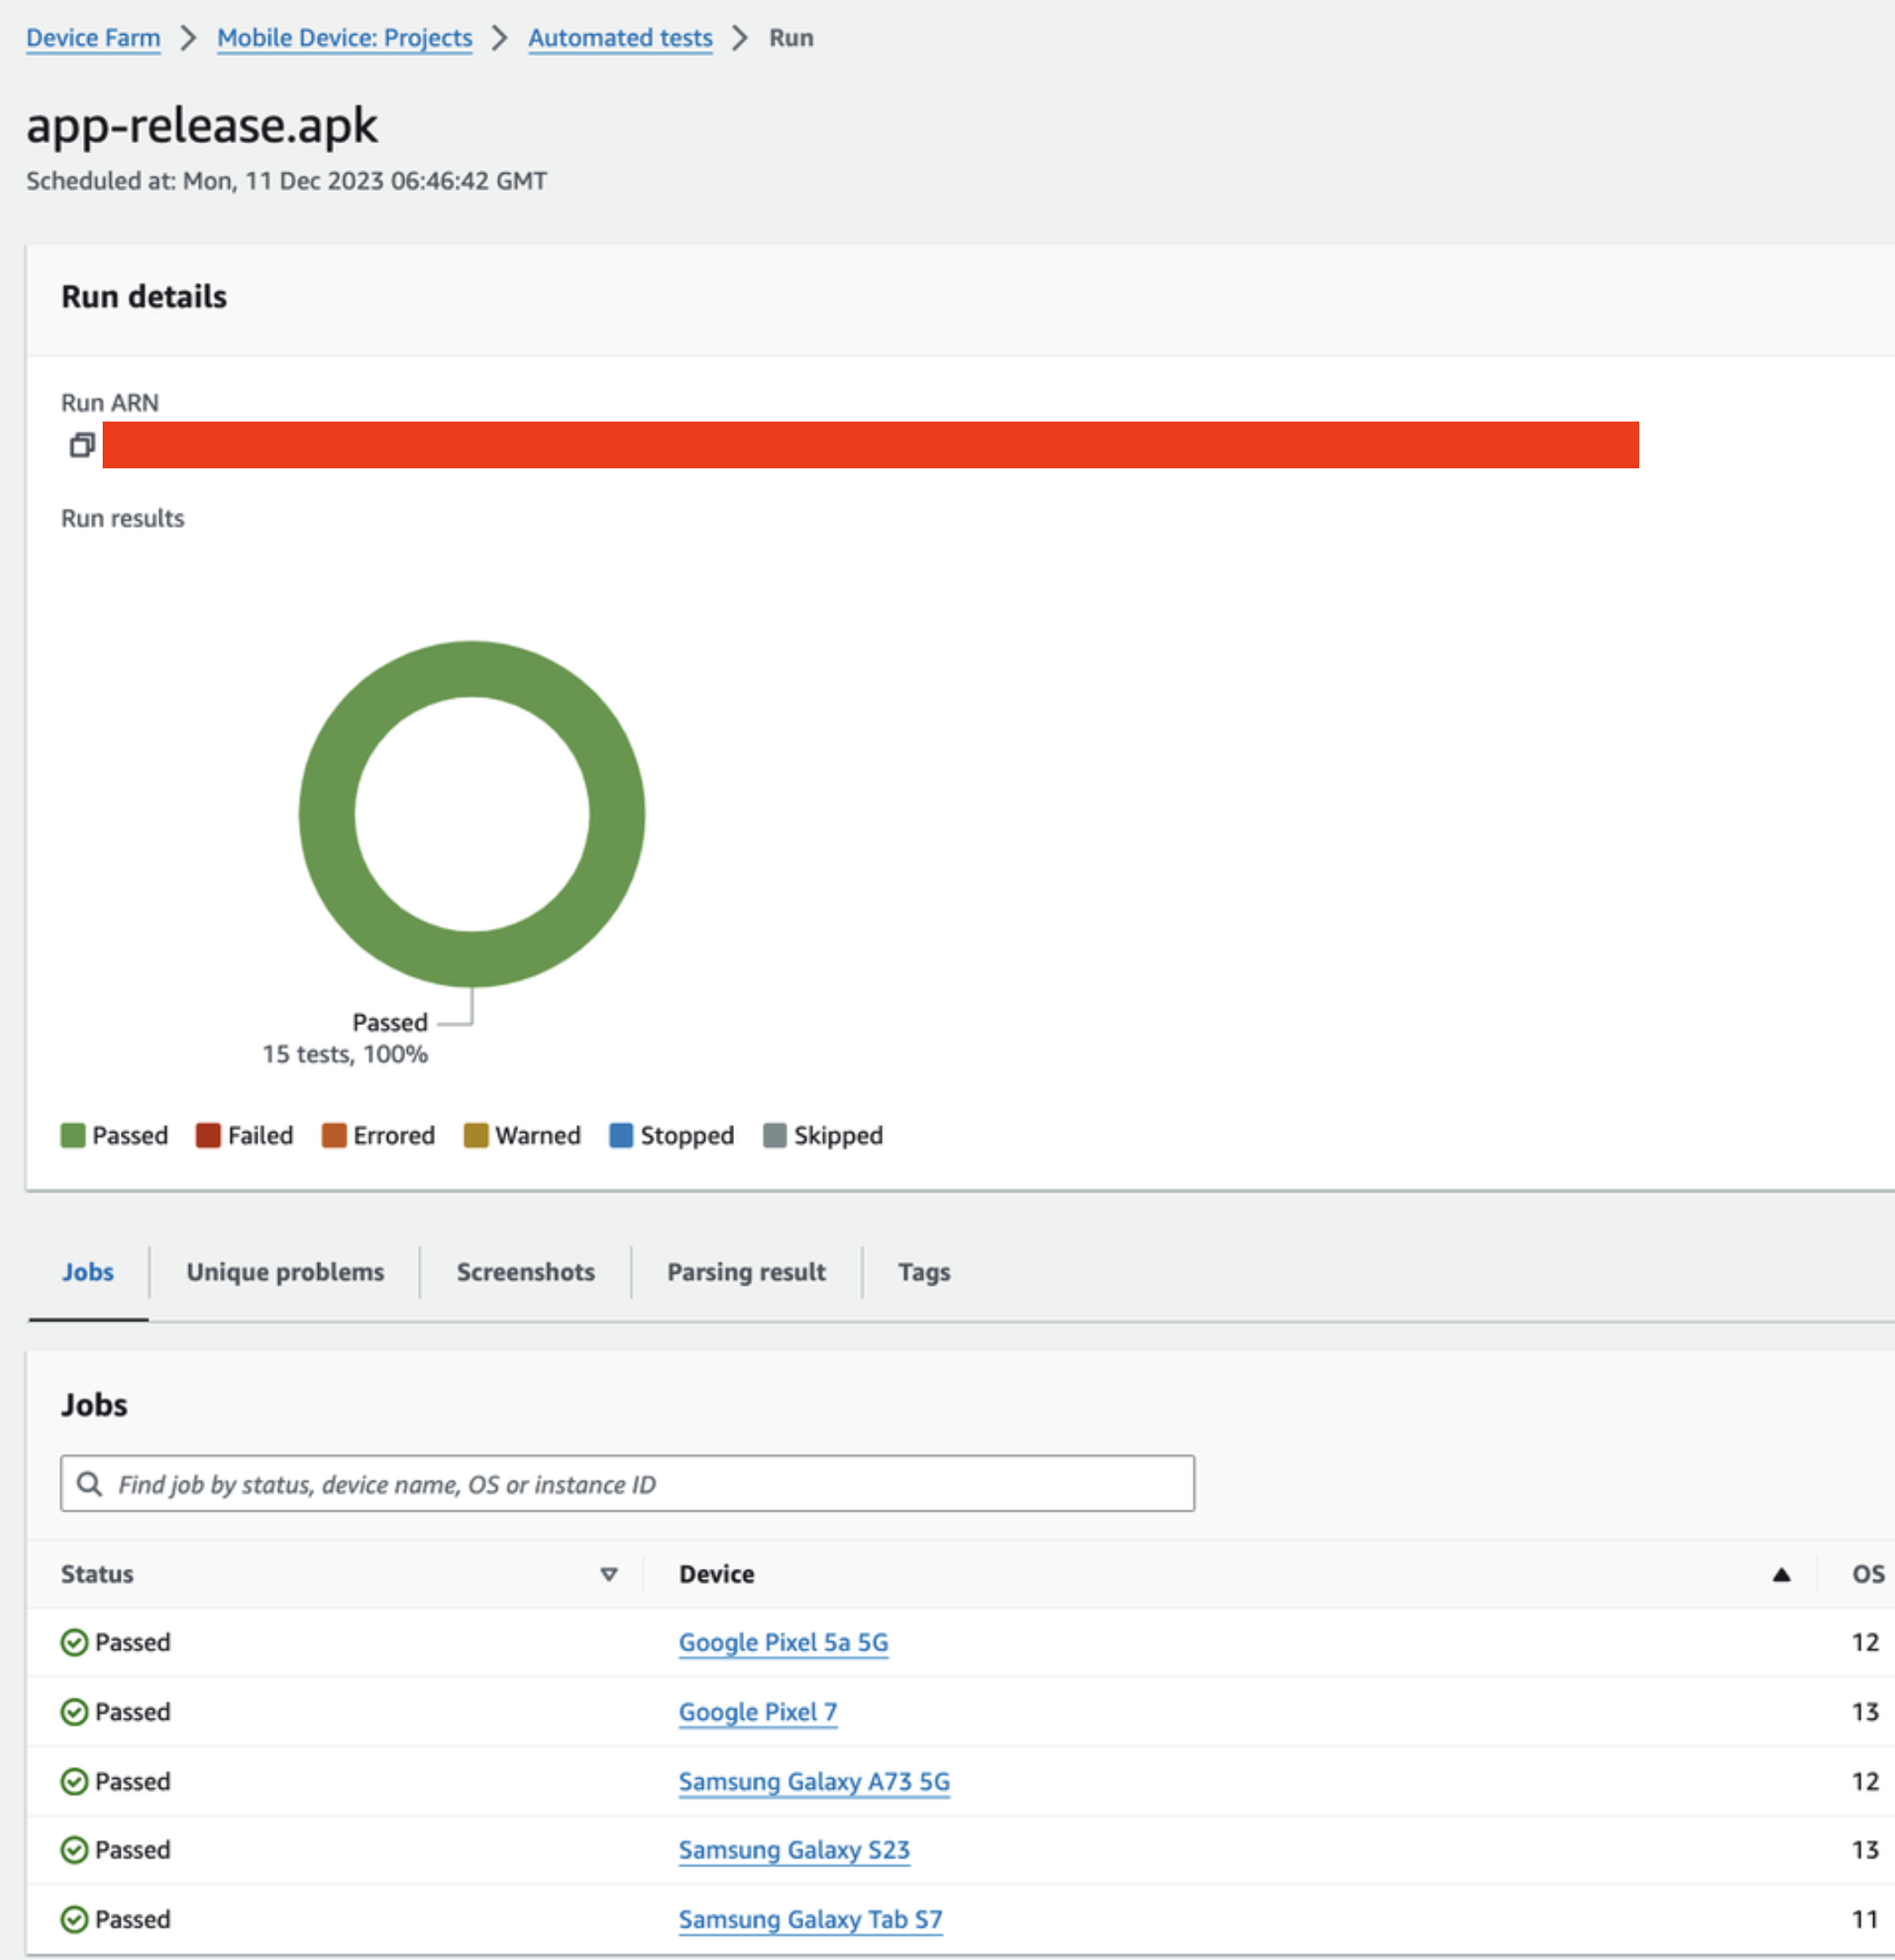Viewport: 1895px width, 1960px height.
Task: Copy the Run ARN with copy icon
Action: click(x=81, y=445)
